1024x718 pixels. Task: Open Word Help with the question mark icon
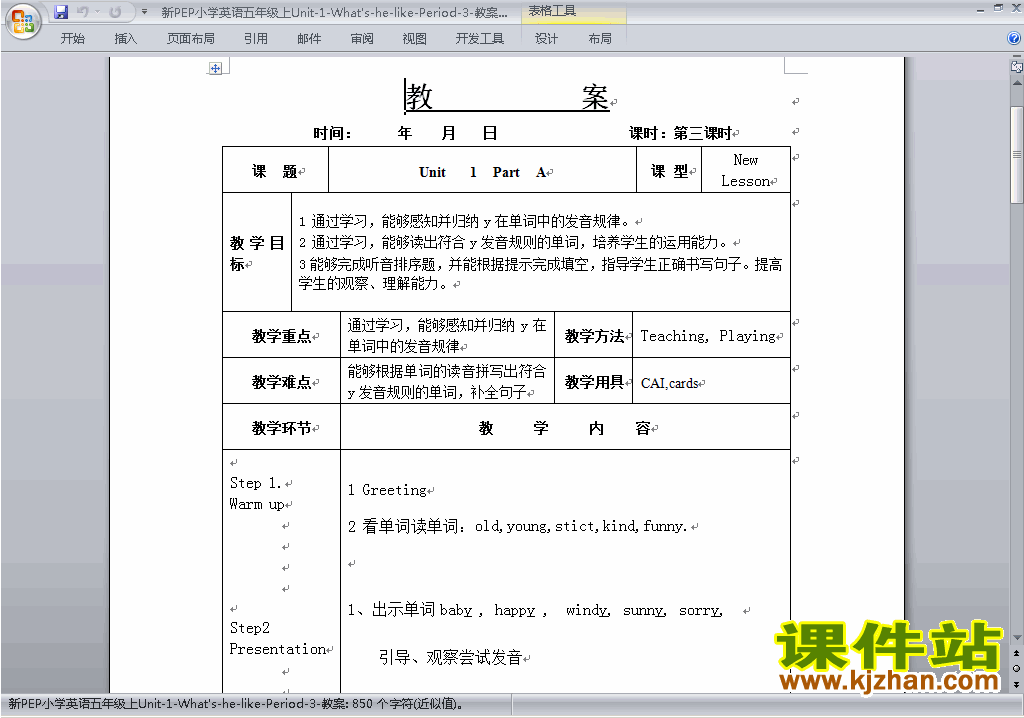[x=1014, y=39]
